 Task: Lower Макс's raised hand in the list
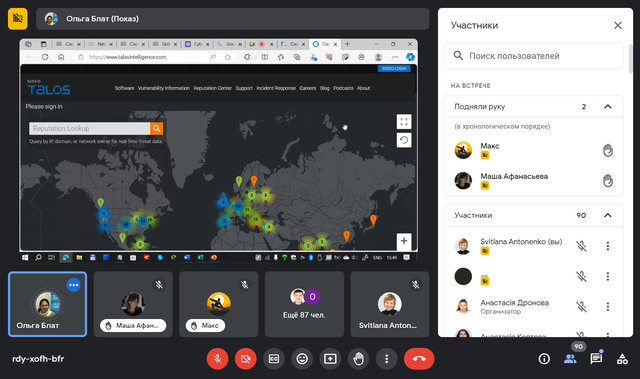(608, 151)
